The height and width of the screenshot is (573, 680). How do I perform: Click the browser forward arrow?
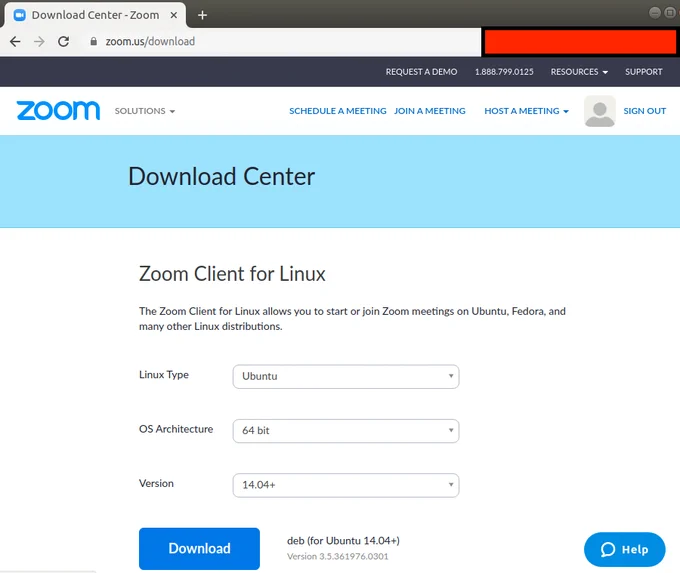(39, 42)
